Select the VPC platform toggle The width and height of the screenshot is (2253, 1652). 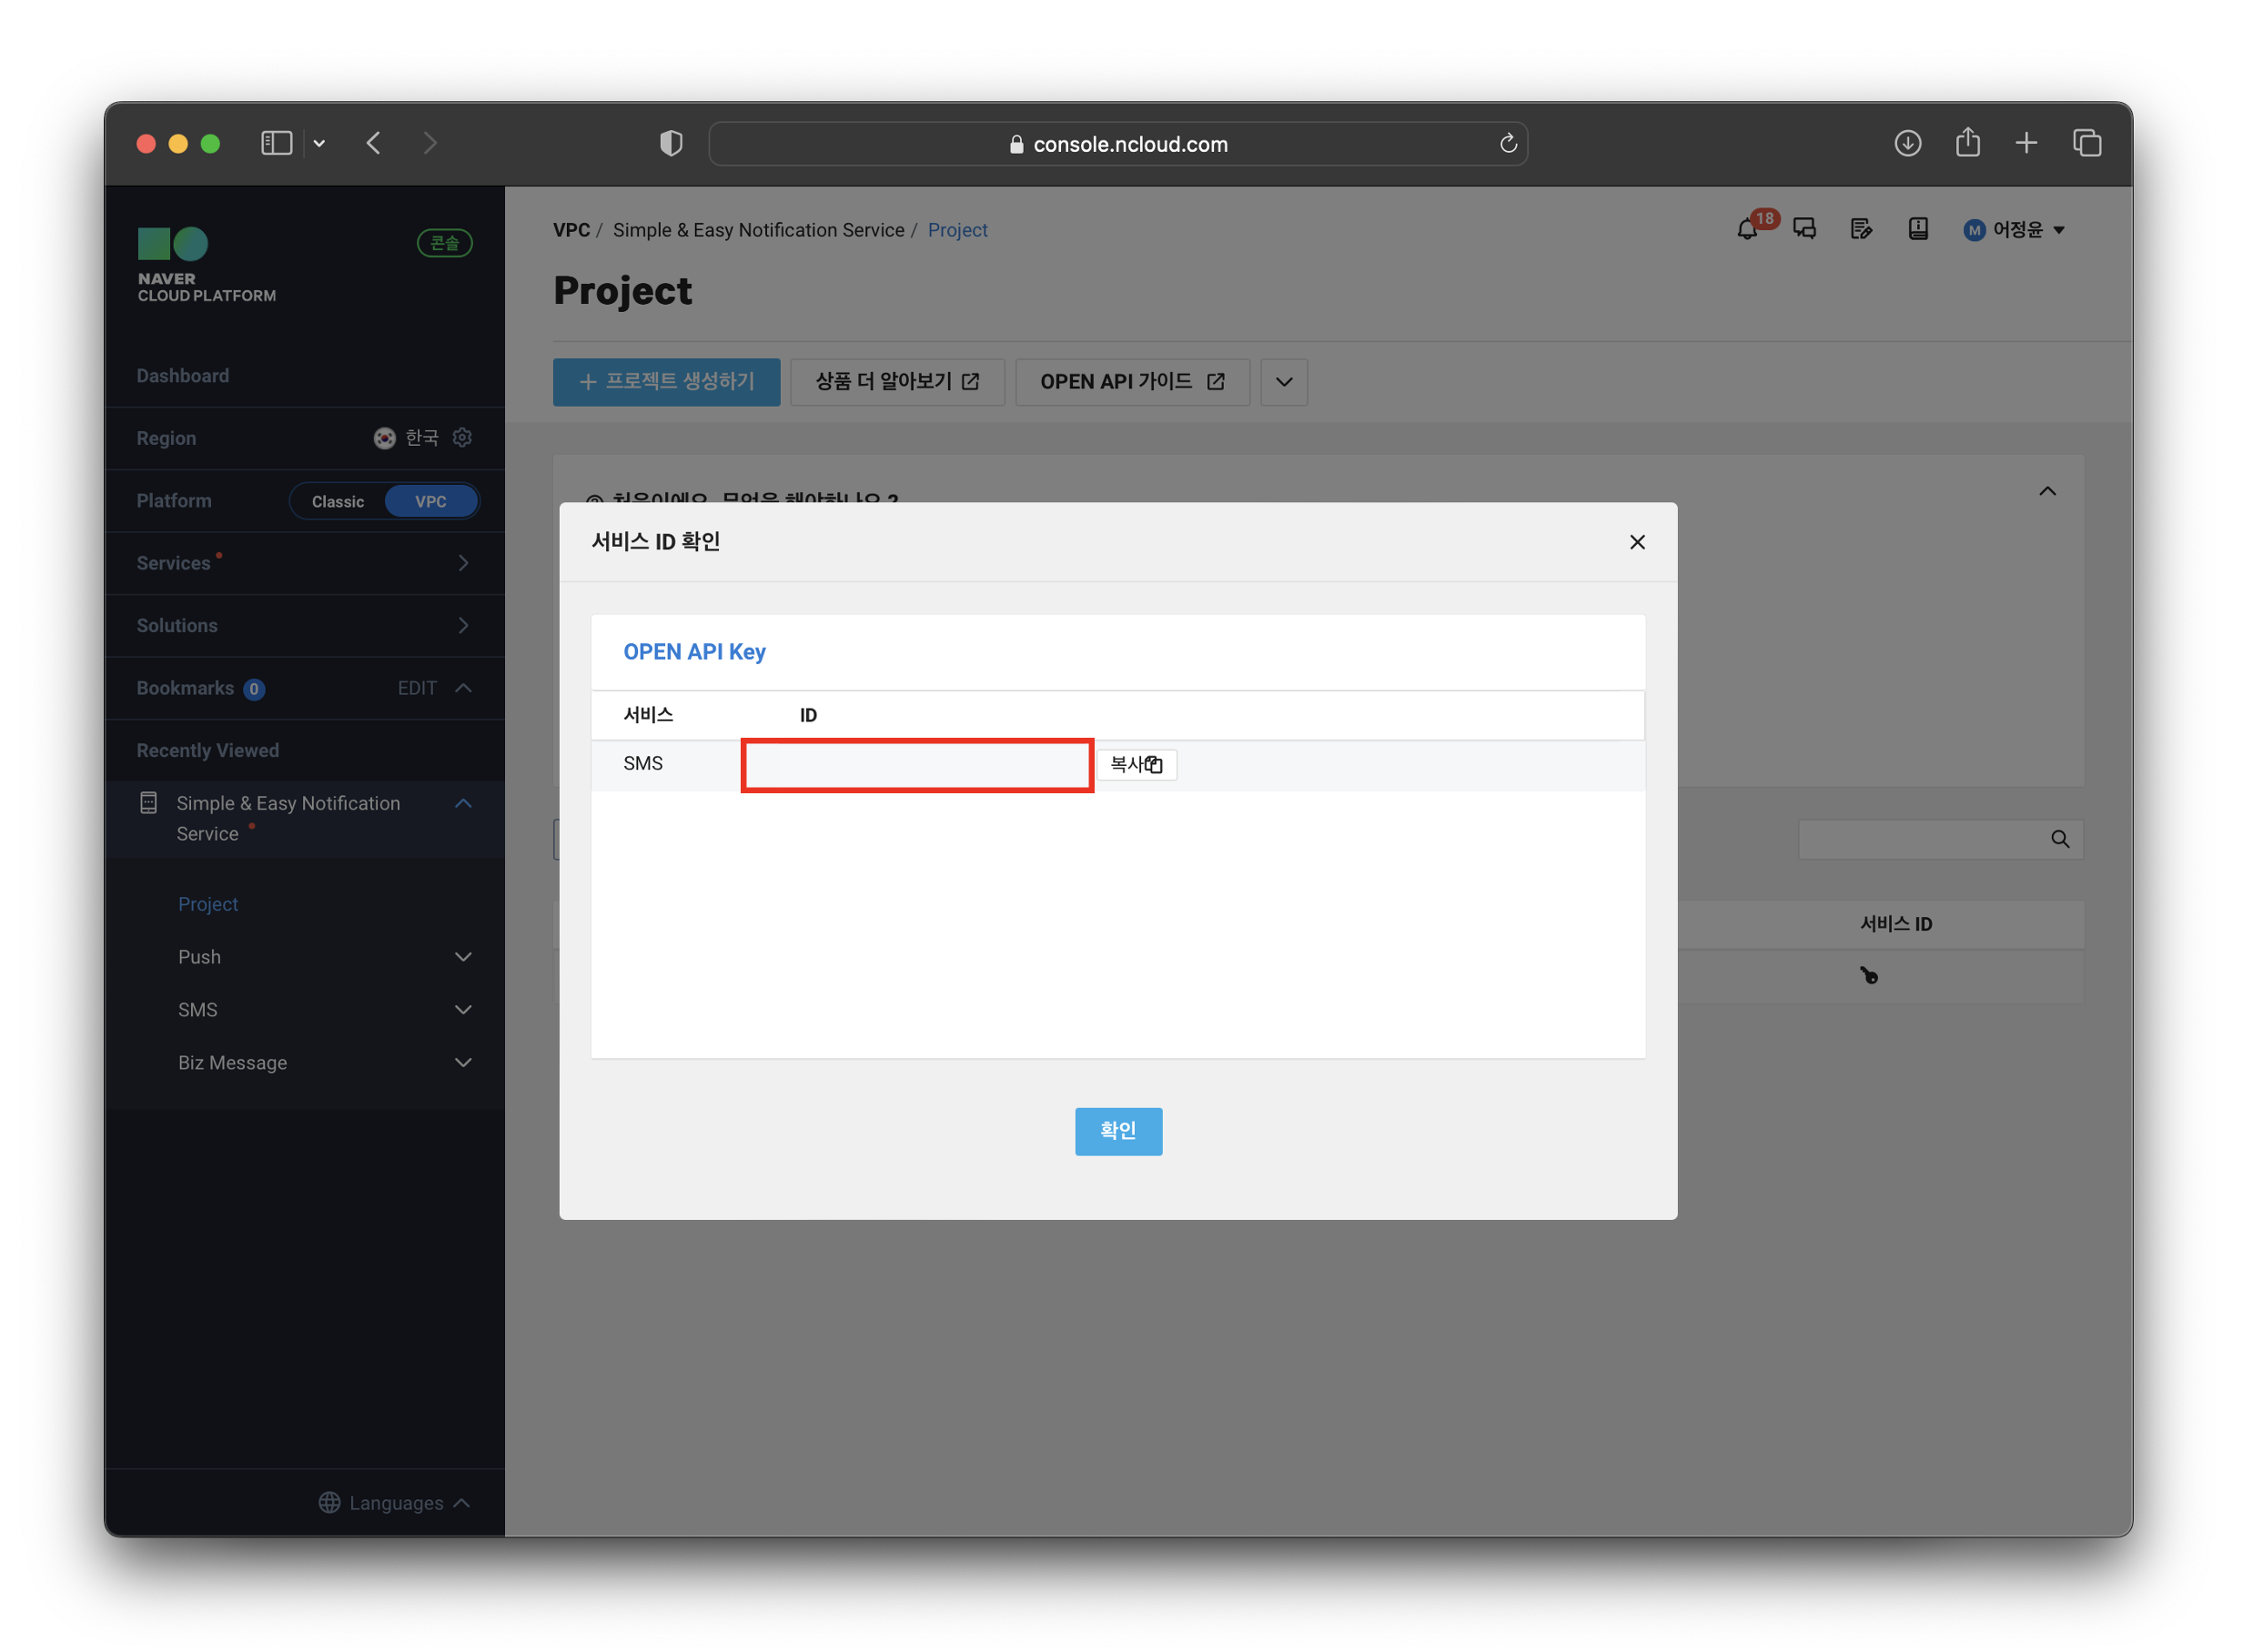tap(431, 502)
